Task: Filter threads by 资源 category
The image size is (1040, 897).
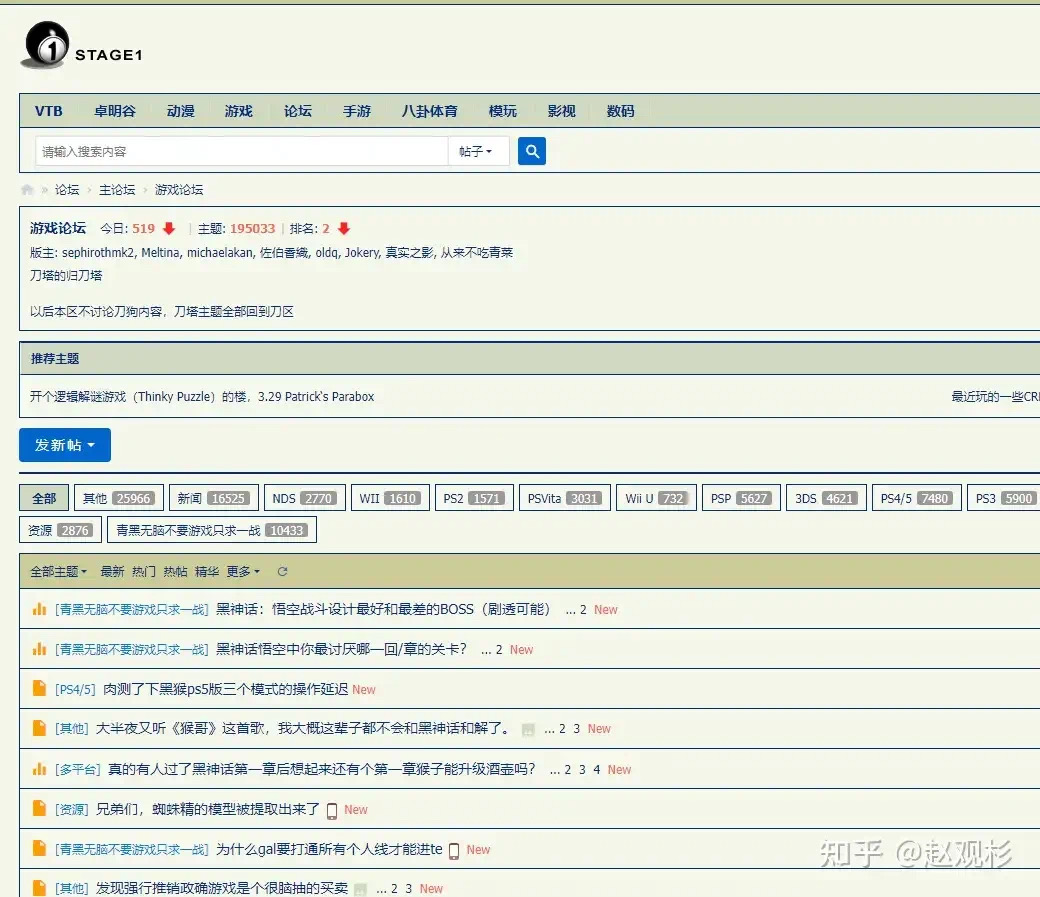Action: coord(60,530)
